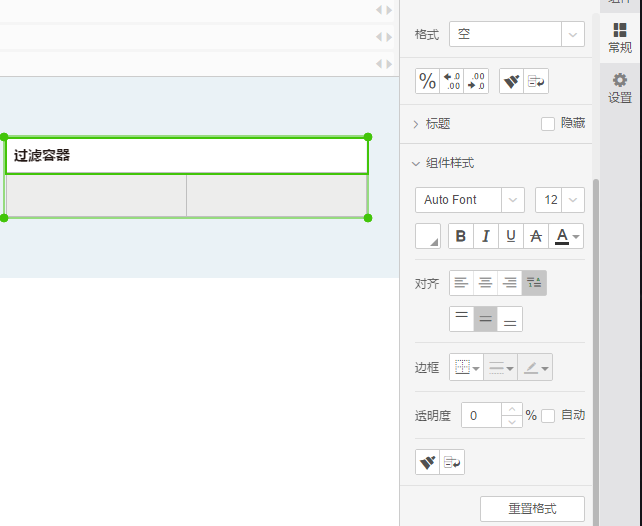
Task: Click wrap text icon beside decimal buttons
Action: click(x=536, y=81)
